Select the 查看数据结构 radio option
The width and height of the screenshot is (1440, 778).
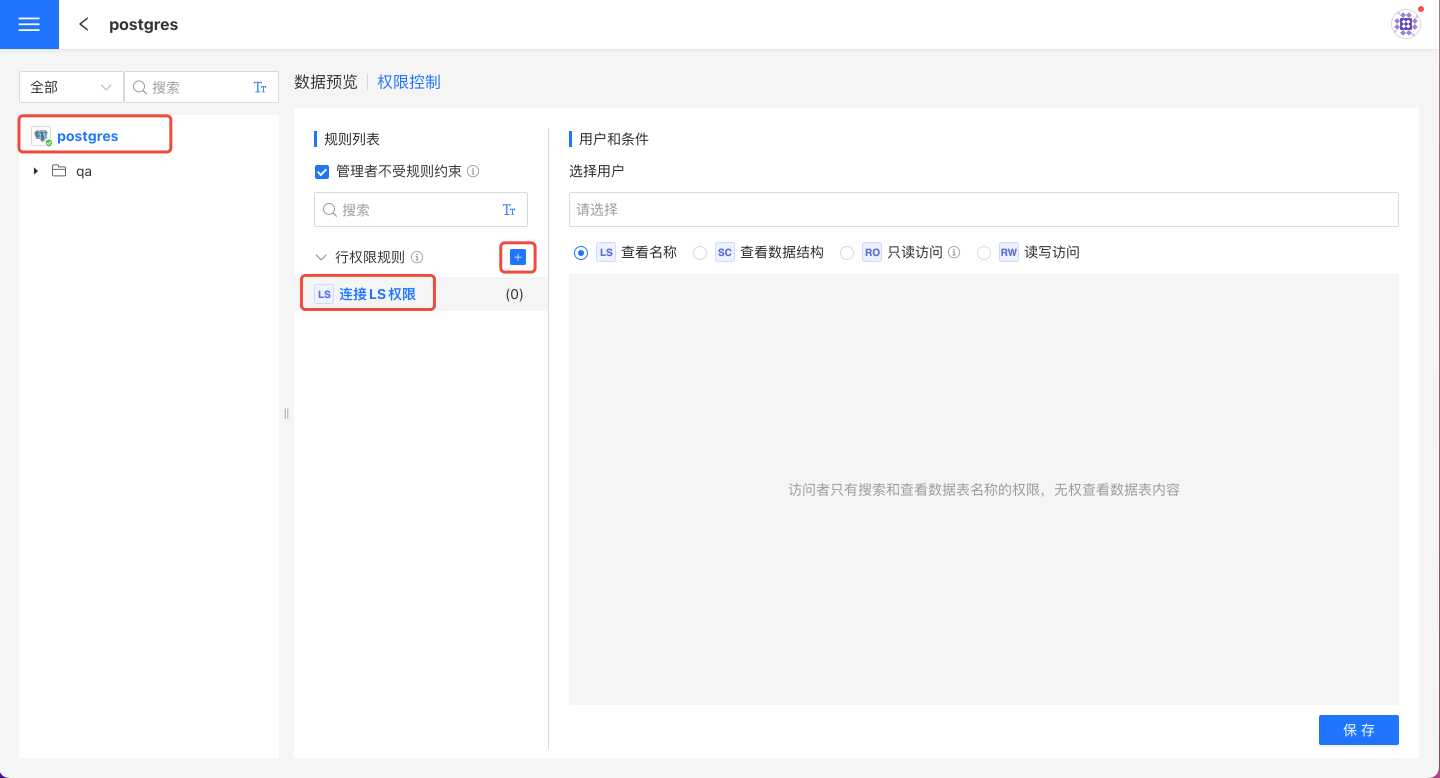tap(700, 253)
